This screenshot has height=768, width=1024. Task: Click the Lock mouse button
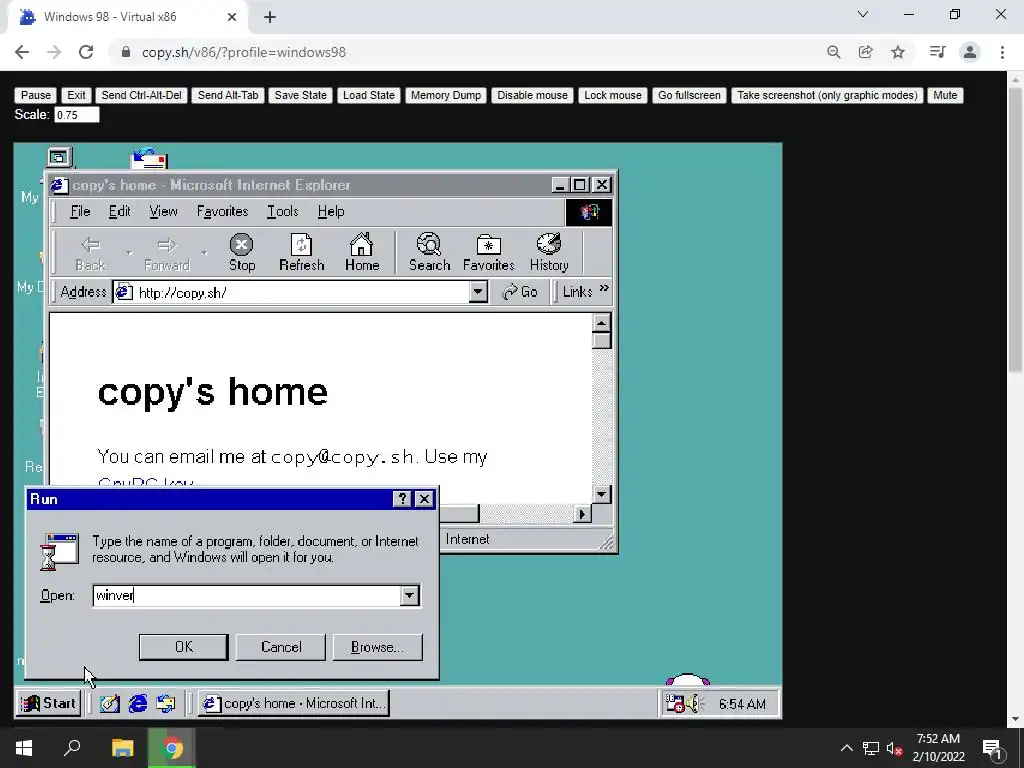point(613,95)
